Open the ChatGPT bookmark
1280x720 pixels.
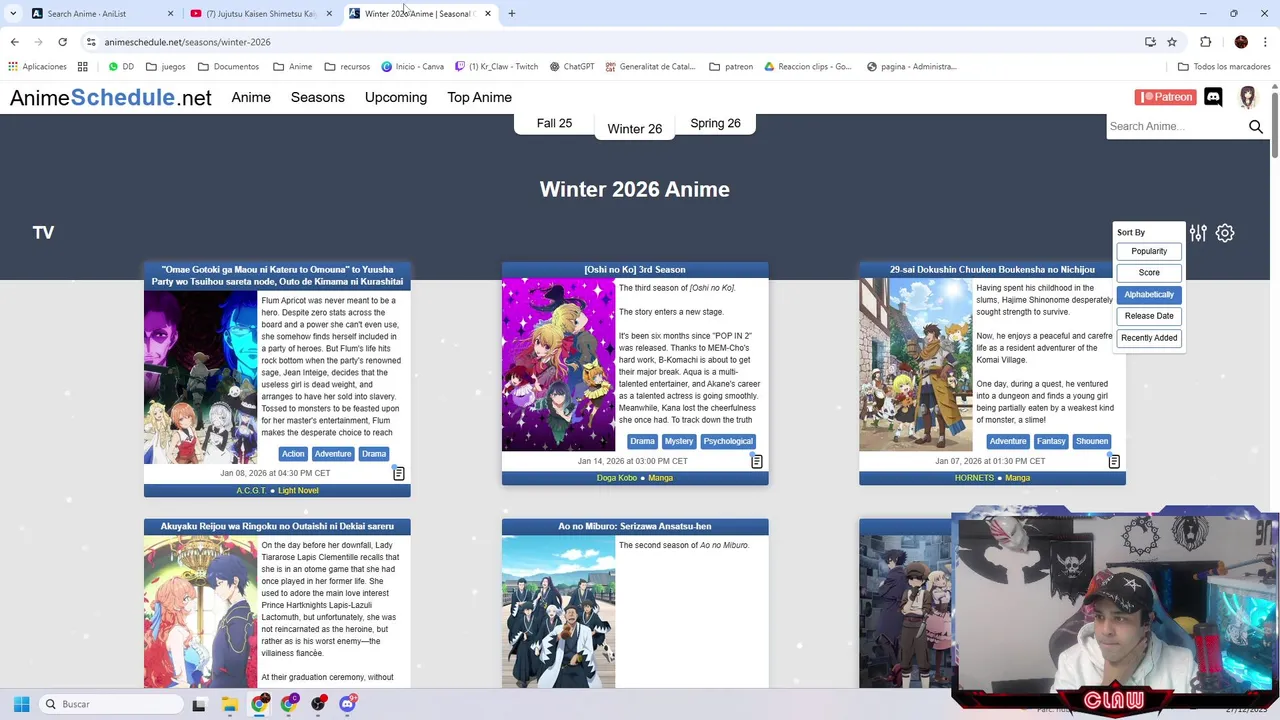click(x=571, y=67)
